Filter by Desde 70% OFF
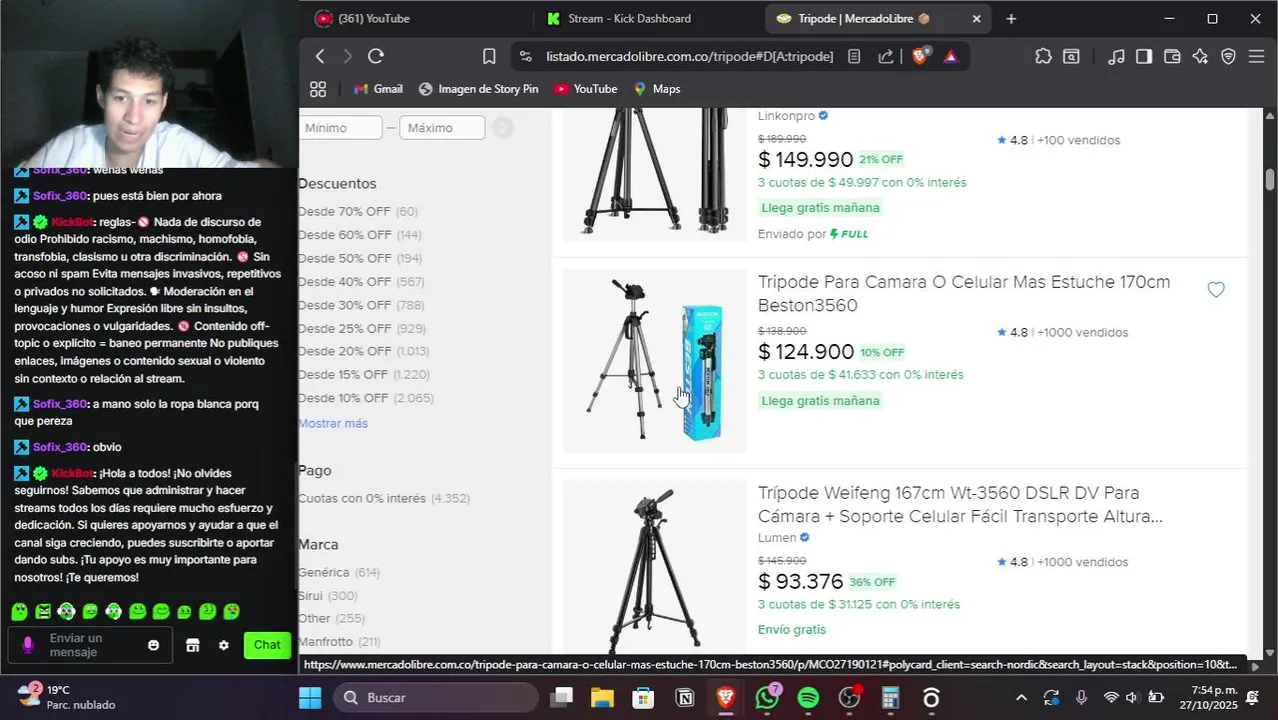 coord(358,212)
